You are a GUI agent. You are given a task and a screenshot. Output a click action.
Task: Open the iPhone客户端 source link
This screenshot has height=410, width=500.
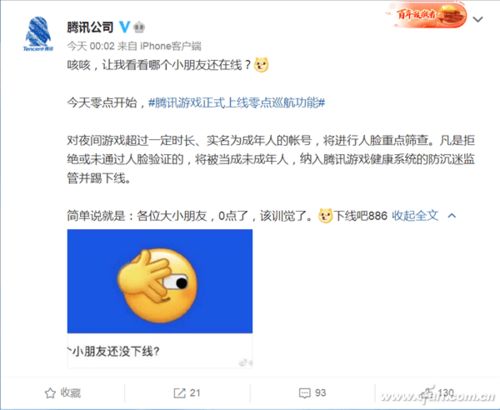pos(171,46)
